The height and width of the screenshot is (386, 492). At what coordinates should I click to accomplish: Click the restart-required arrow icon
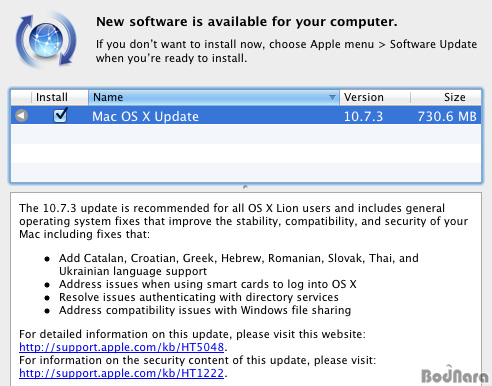(21, 116)
